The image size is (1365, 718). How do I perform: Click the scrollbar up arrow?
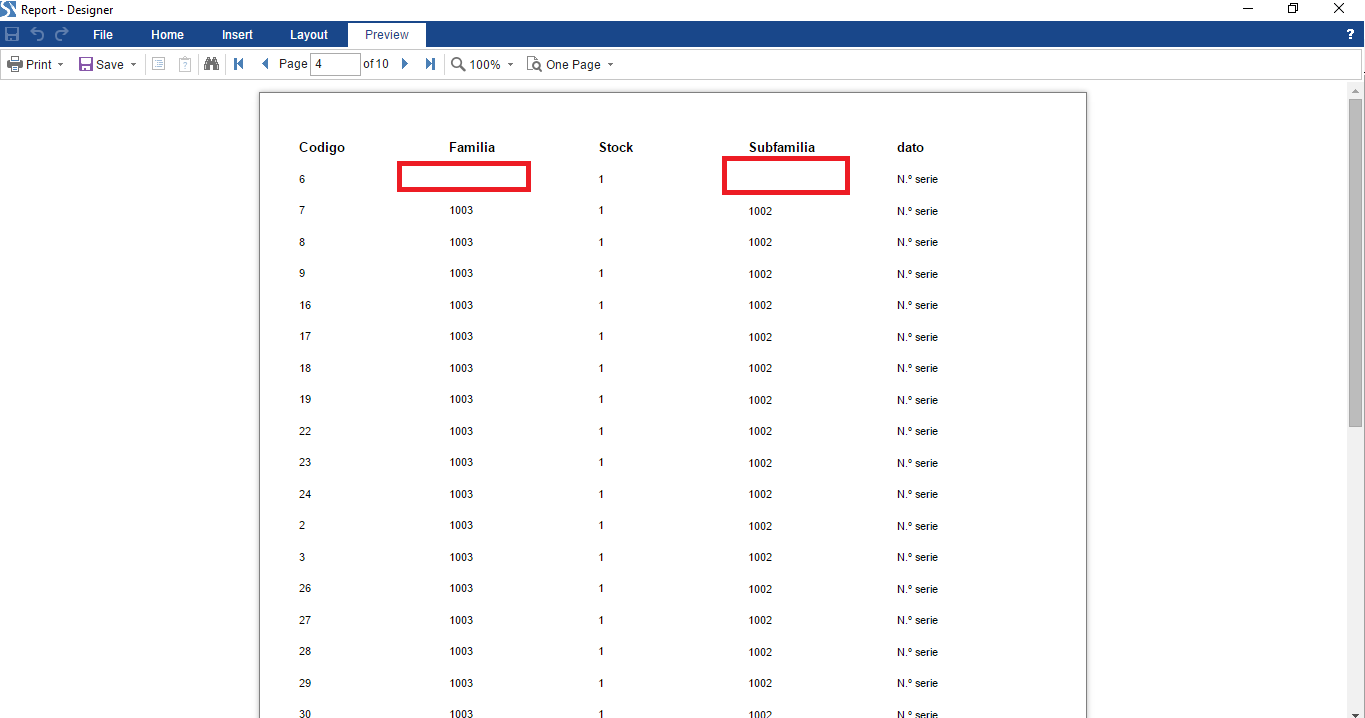tap(1355, 90)
